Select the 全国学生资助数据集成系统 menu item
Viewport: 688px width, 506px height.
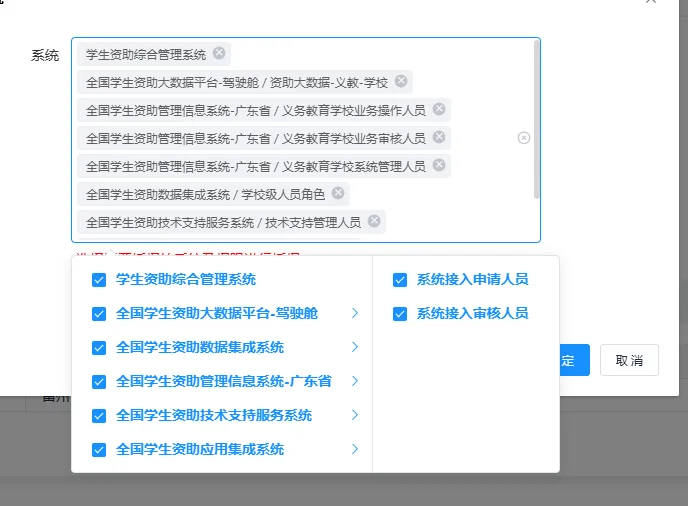200,348
